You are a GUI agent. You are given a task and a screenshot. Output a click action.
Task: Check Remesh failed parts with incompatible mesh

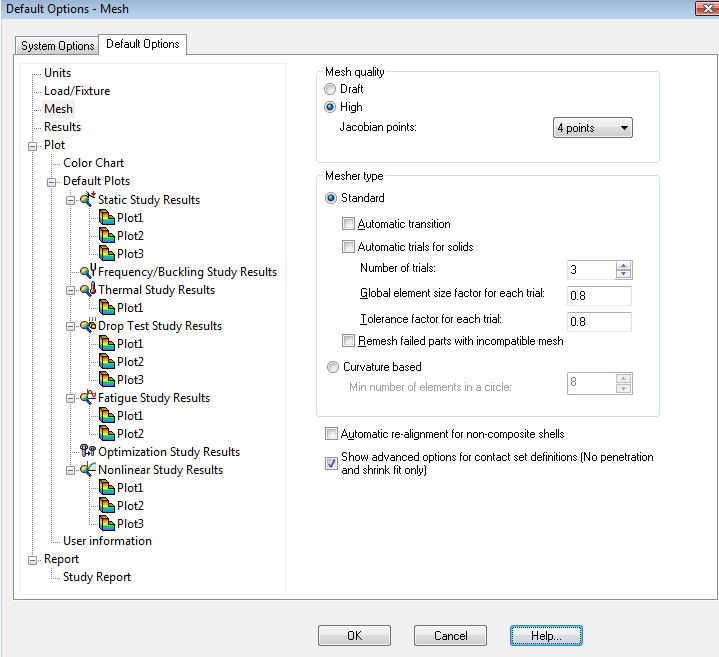click(x=348, y=341)
